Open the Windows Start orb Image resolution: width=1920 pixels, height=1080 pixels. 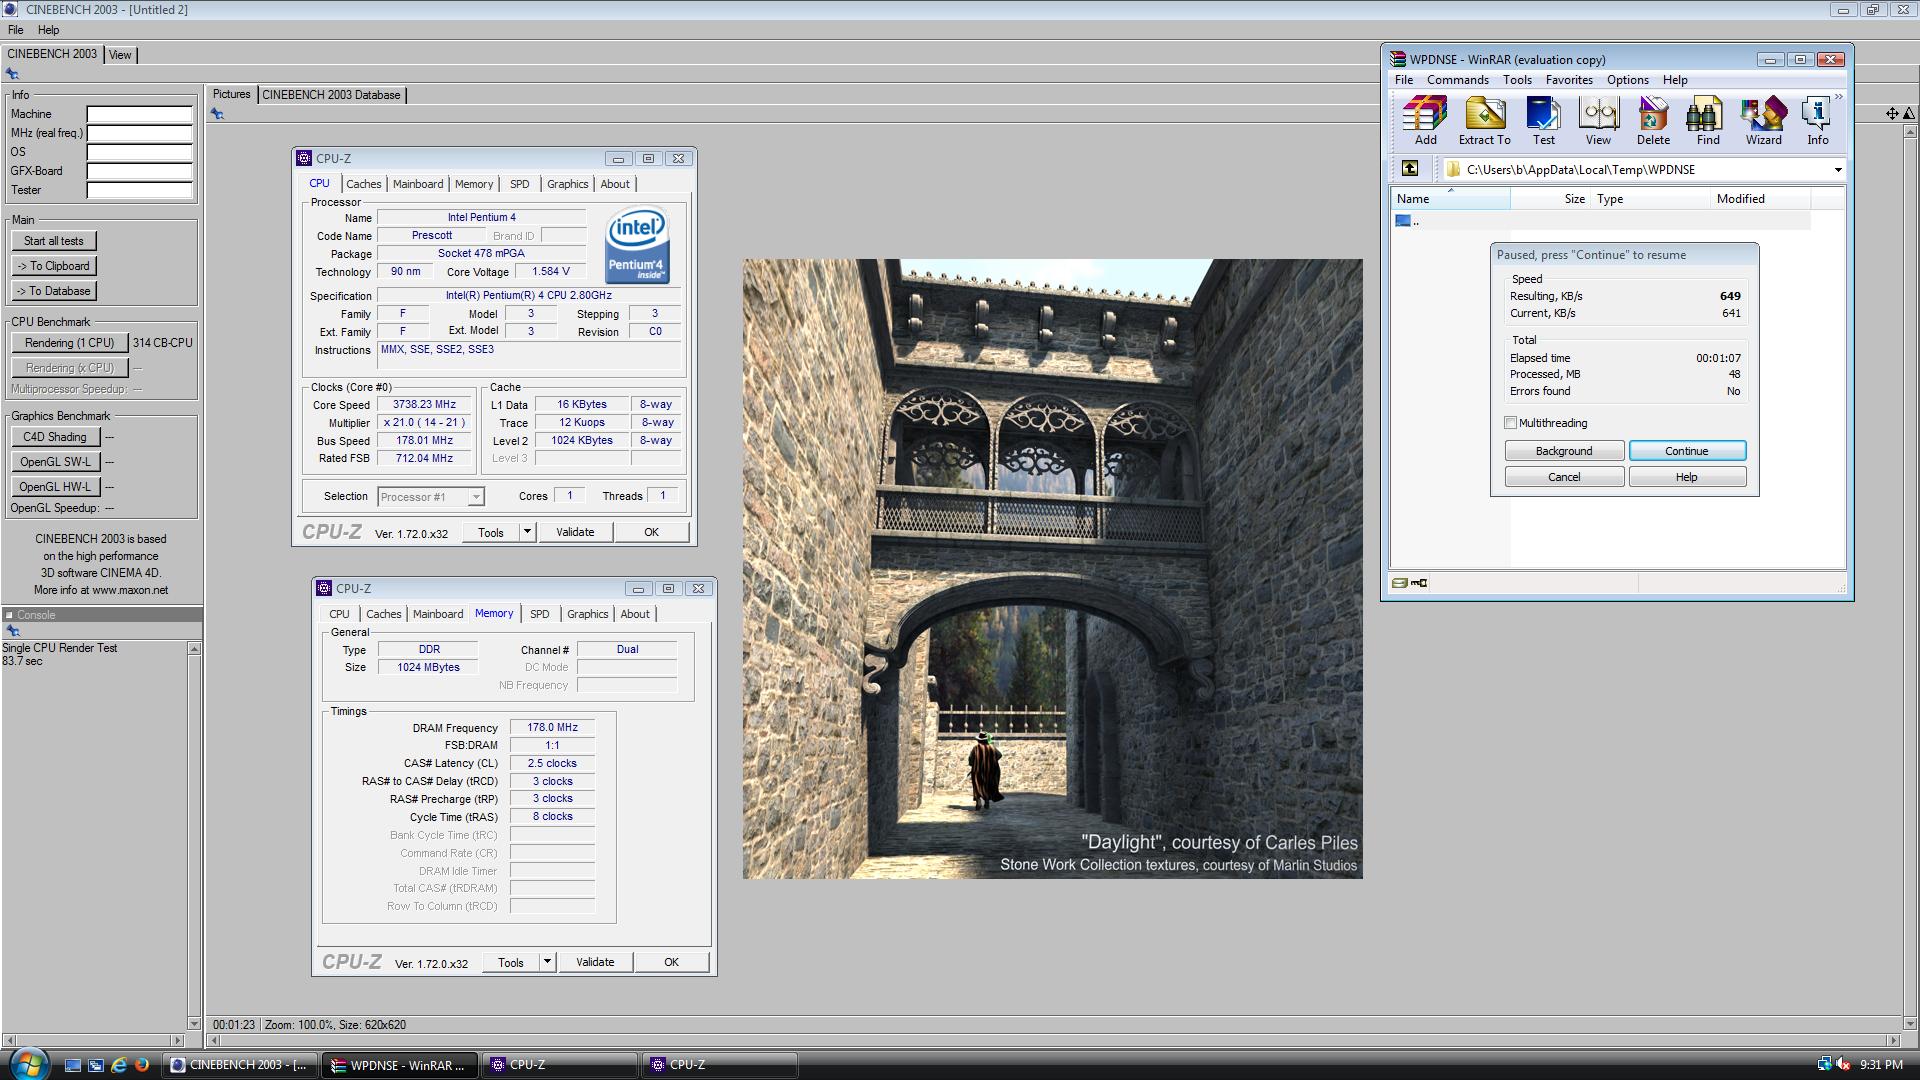click(27, 1064)
